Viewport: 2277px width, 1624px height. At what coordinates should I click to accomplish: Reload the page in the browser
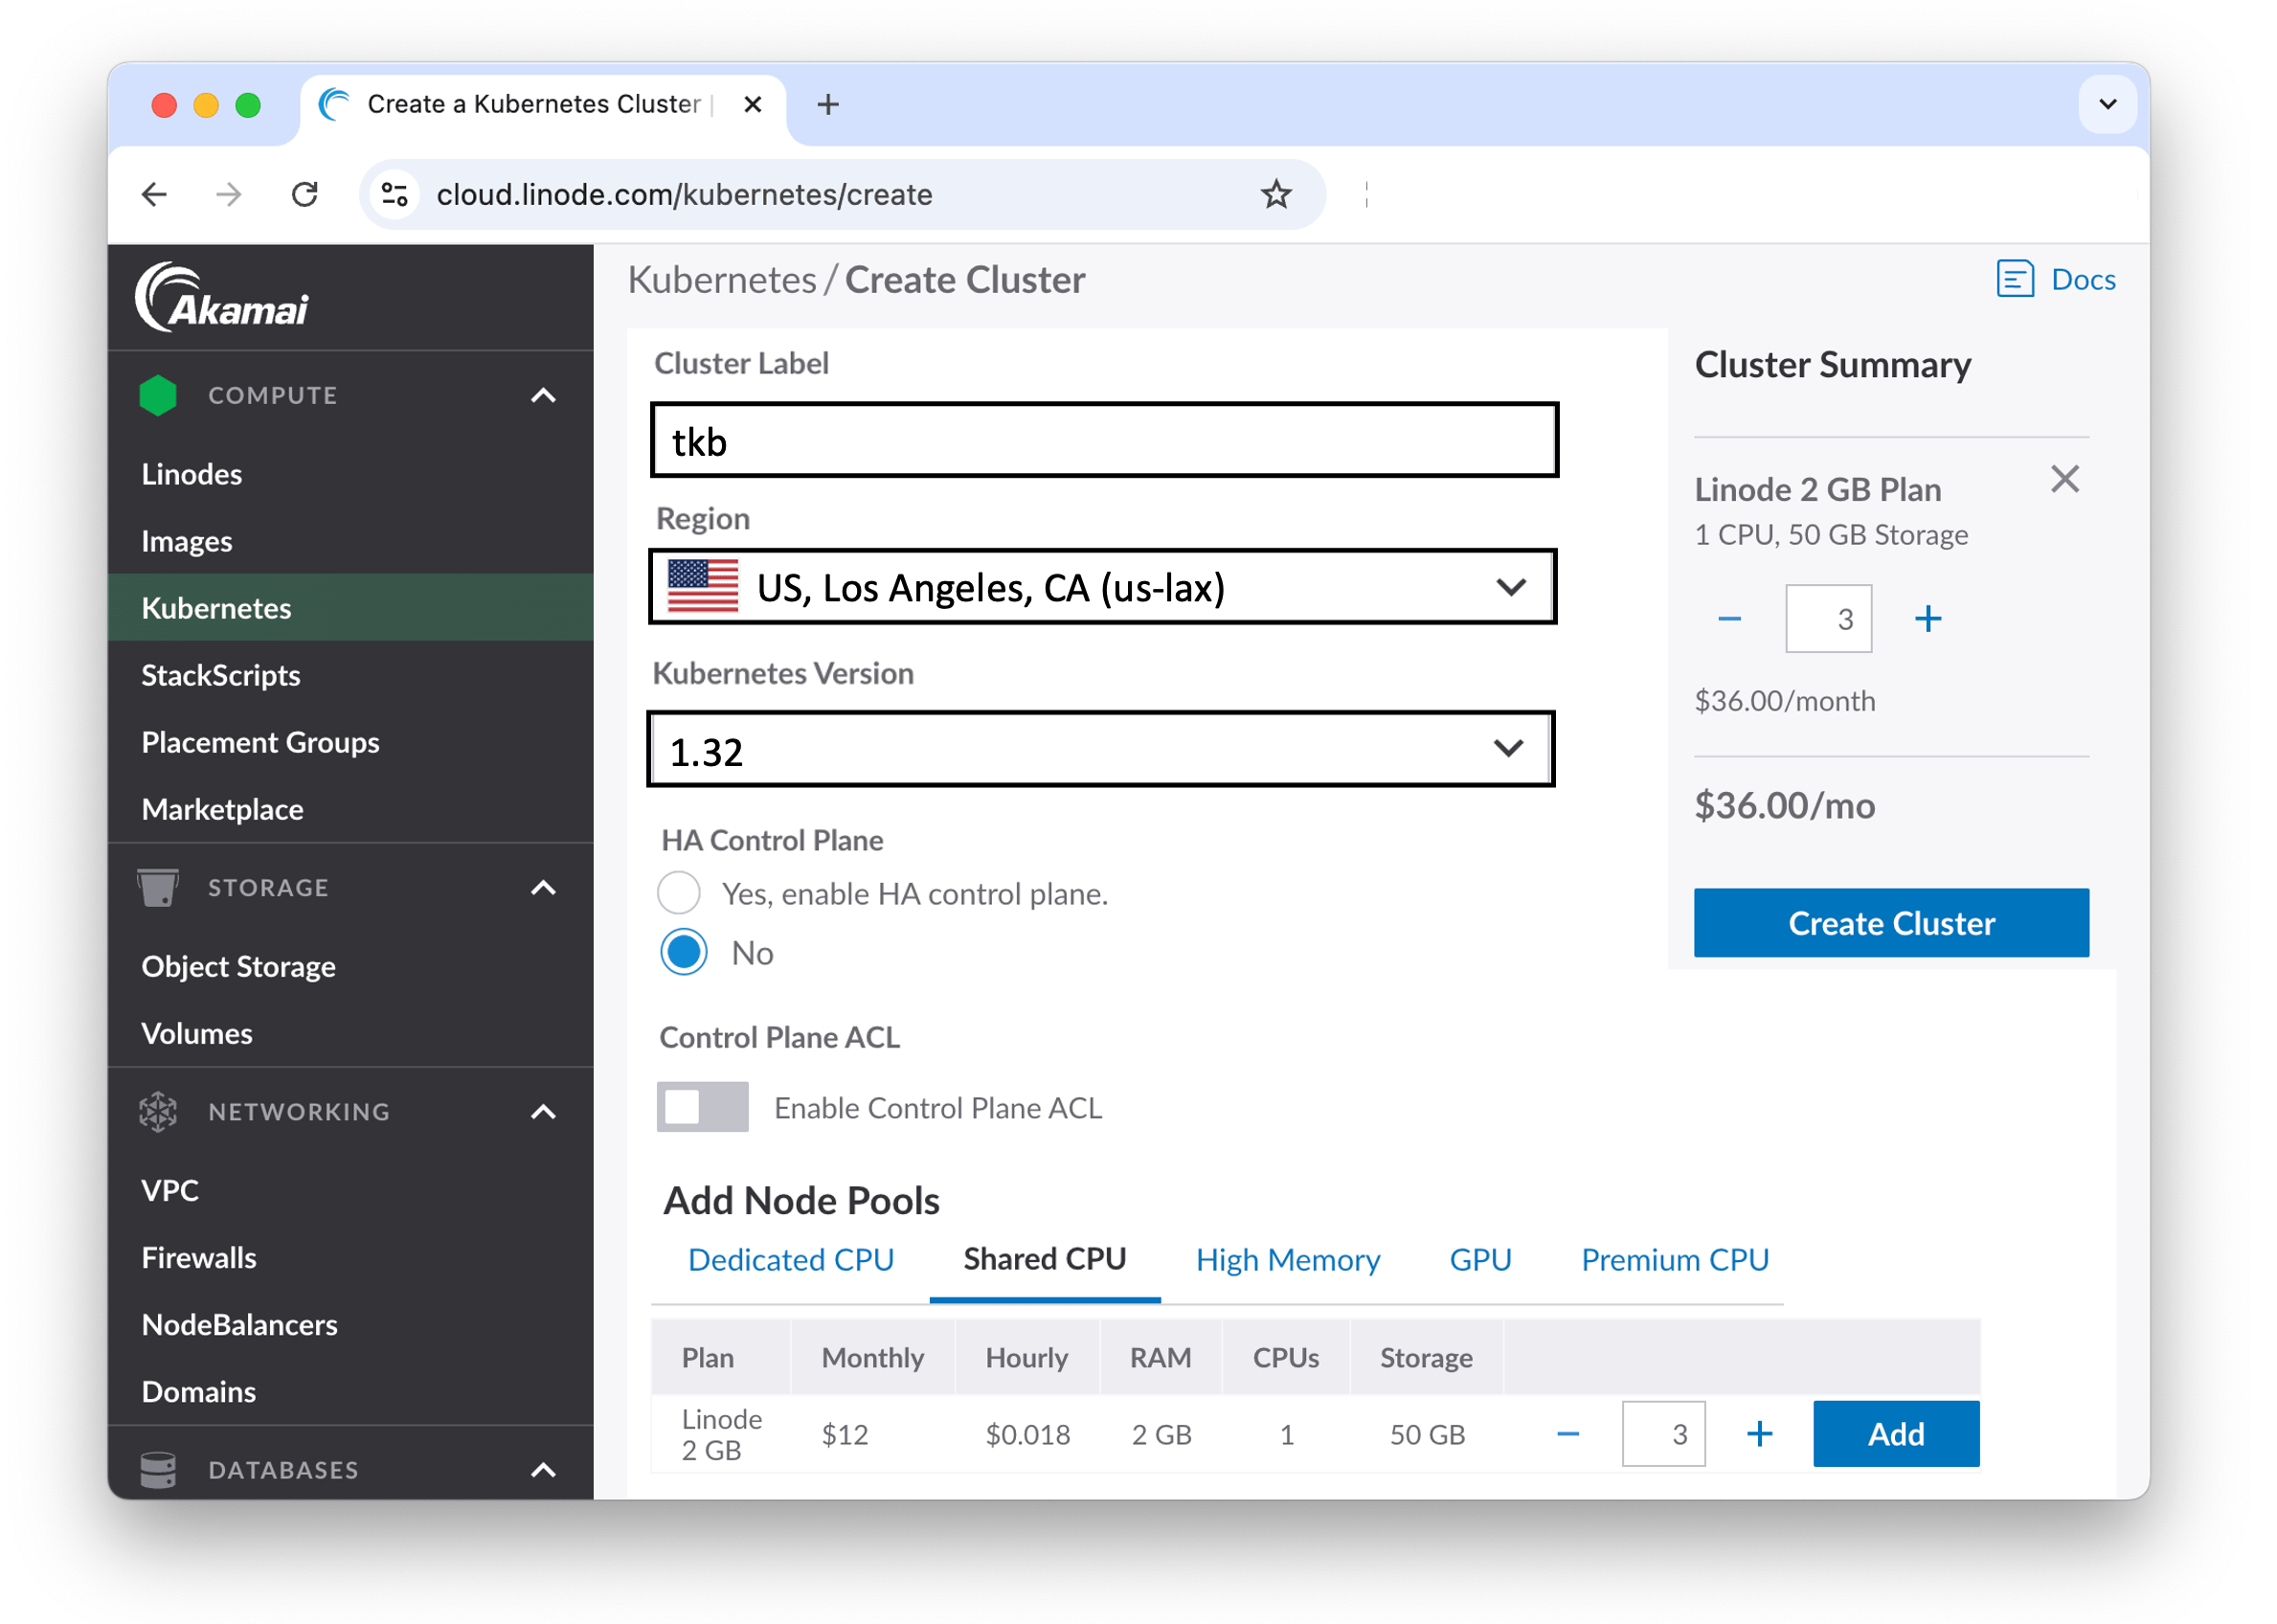306,194
